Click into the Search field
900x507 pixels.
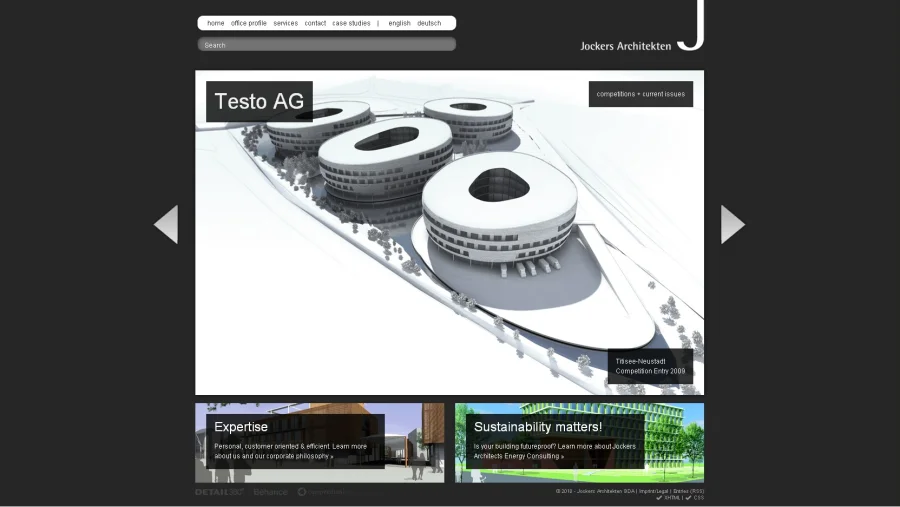pyautogui.click(x=326, y=45)
